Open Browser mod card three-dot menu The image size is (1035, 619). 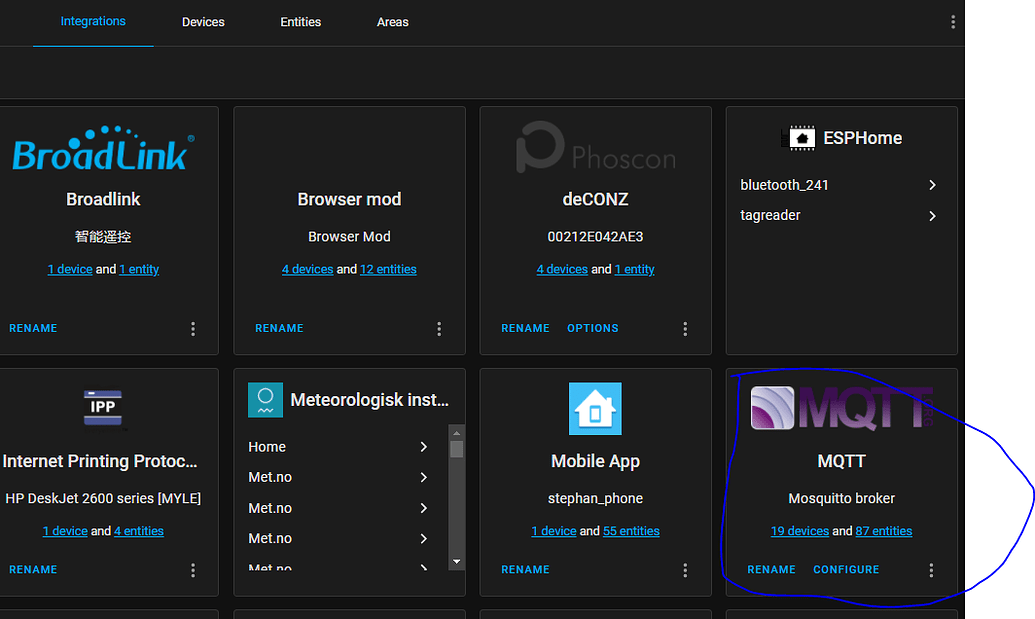click(x=439, y=329)
